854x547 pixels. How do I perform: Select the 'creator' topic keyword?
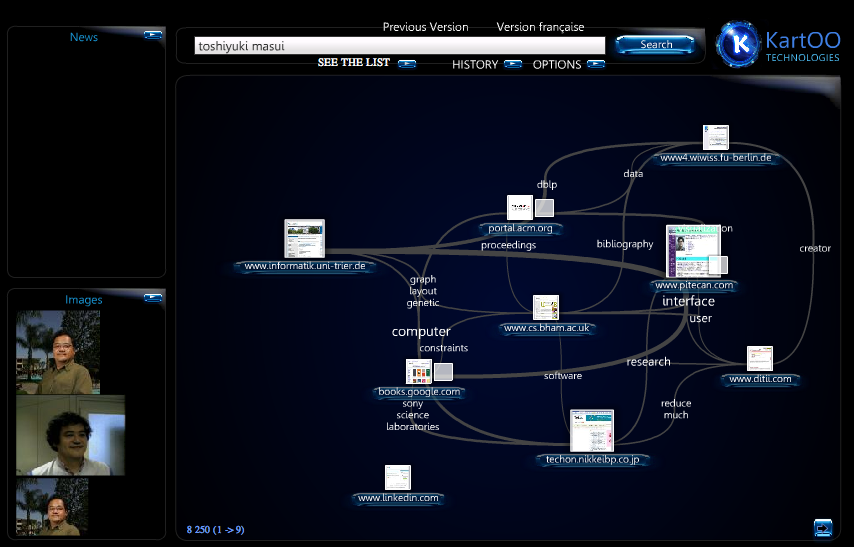point(815,248)
